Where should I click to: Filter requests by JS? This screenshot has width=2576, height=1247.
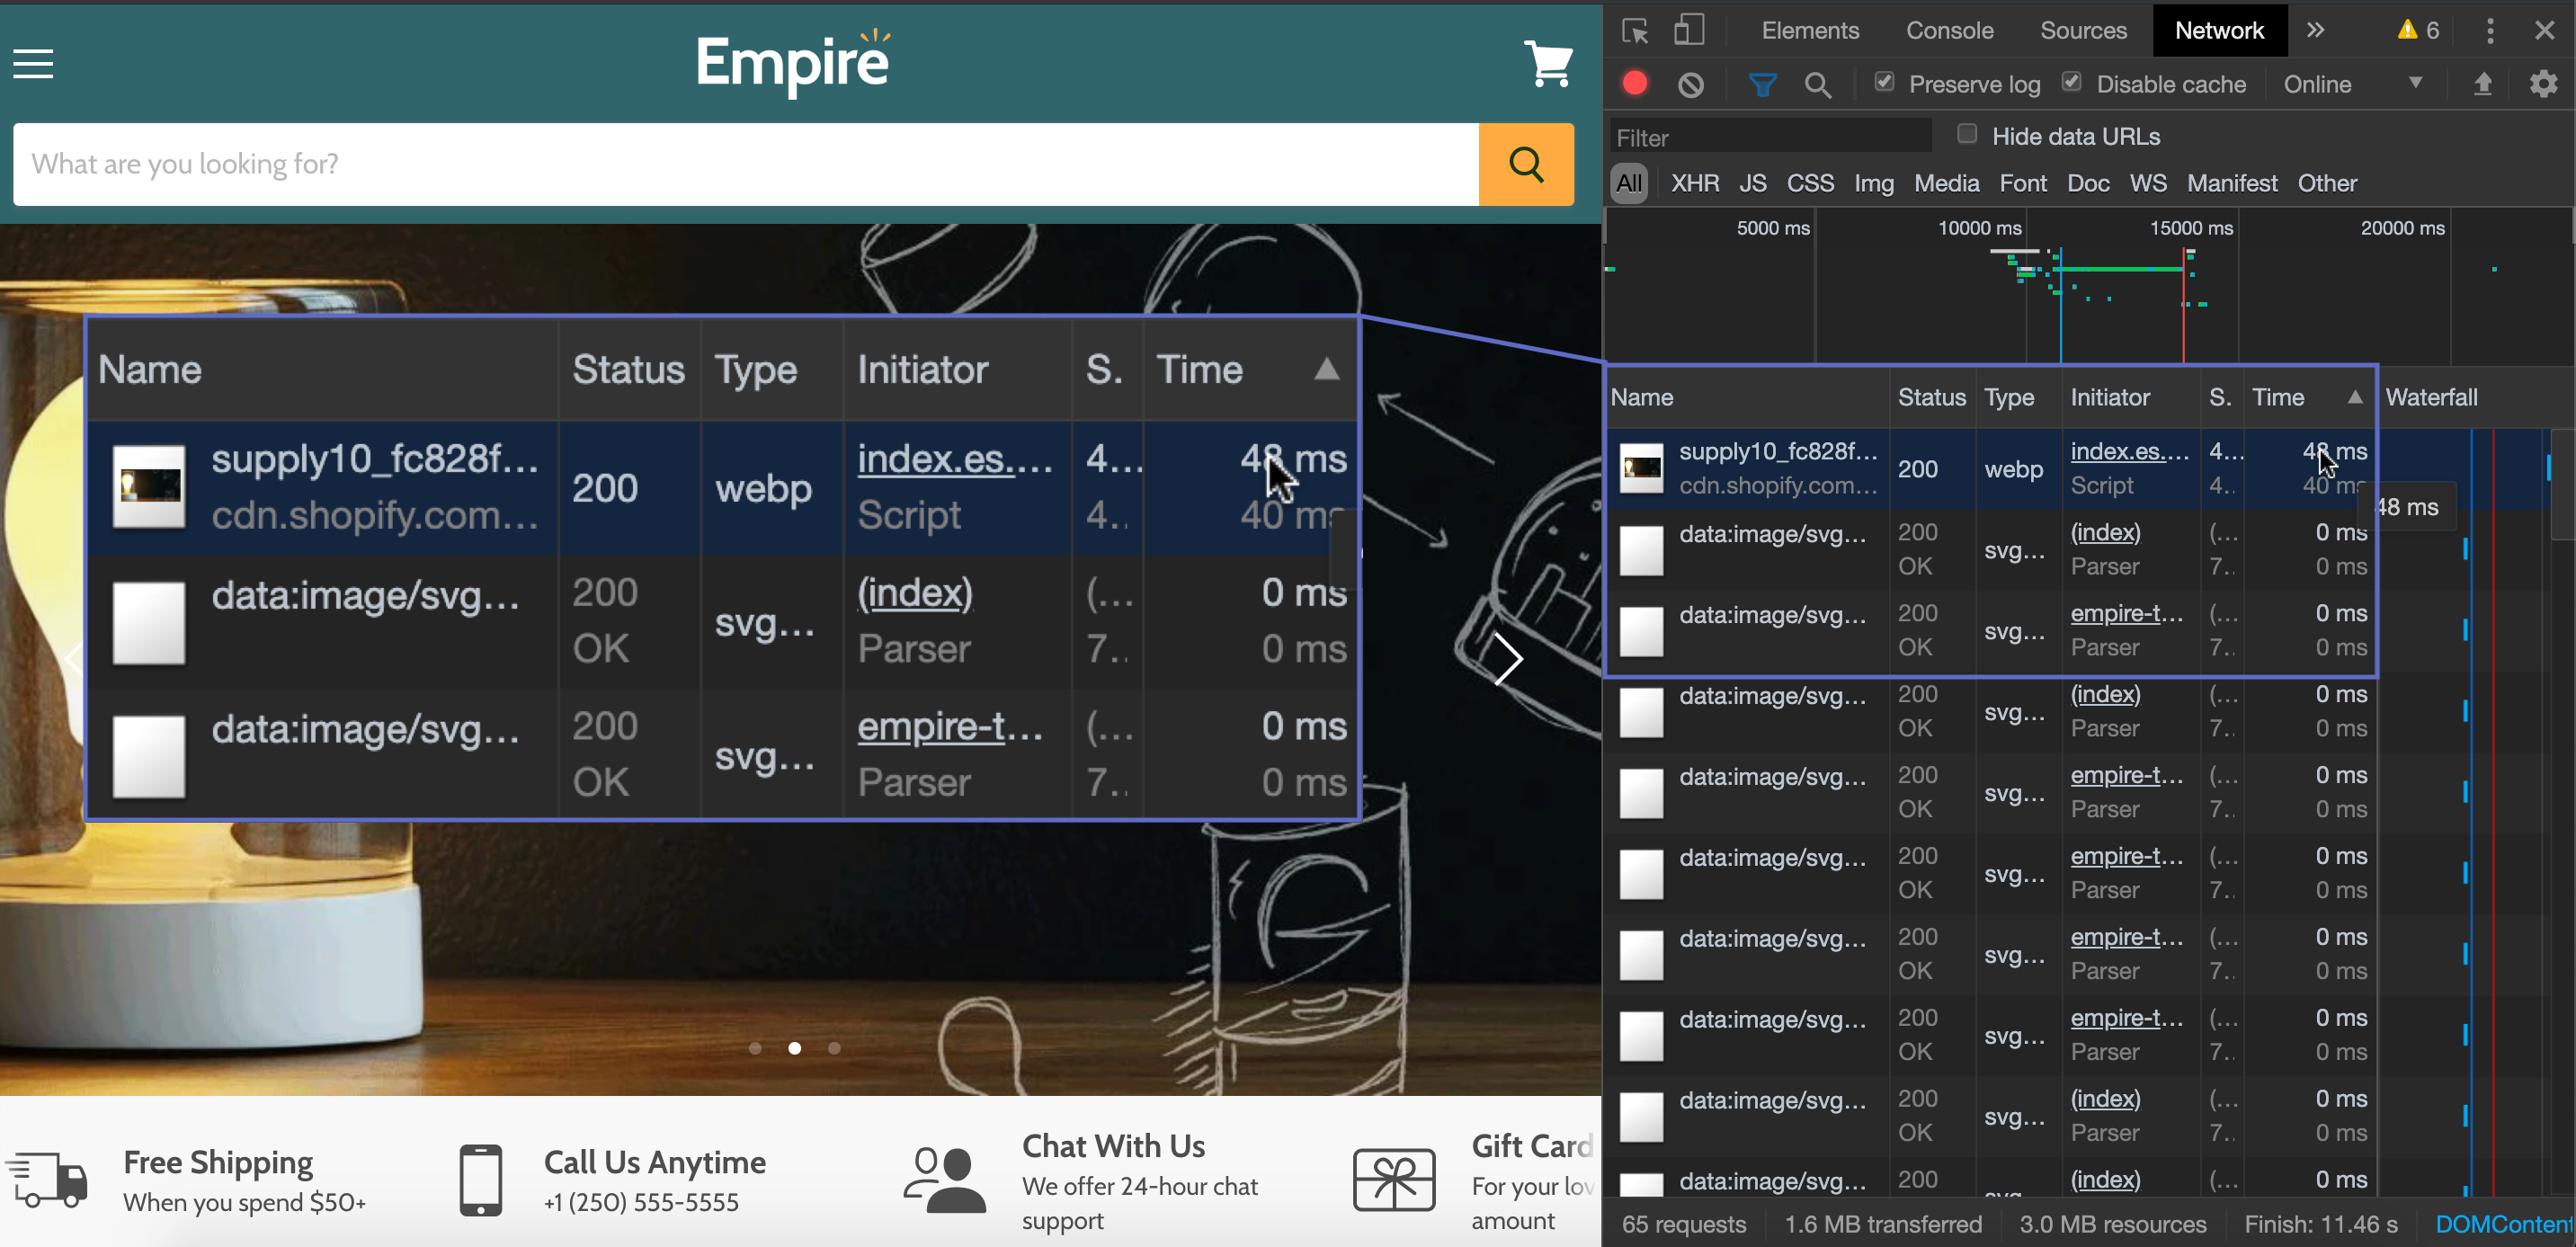click(1752, 184)
